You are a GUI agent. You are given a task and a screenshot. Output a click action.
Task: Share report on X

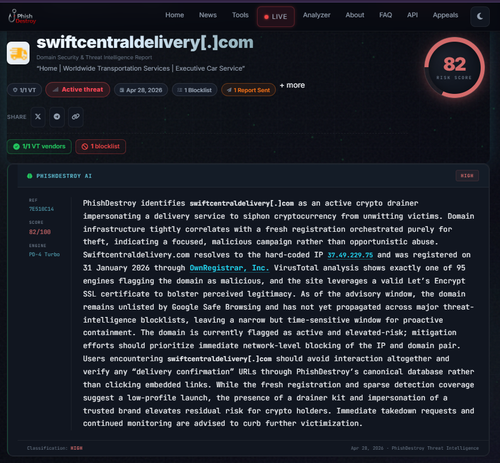point(38,117)
